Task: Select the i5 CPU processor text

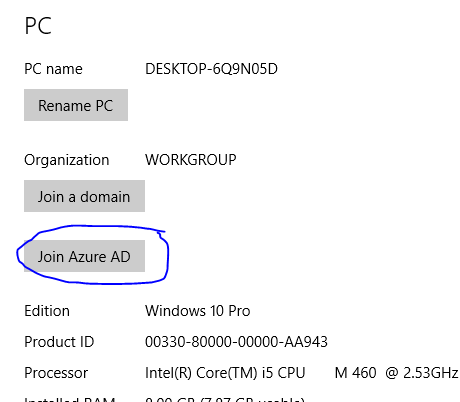Action: tap(283, 373)
